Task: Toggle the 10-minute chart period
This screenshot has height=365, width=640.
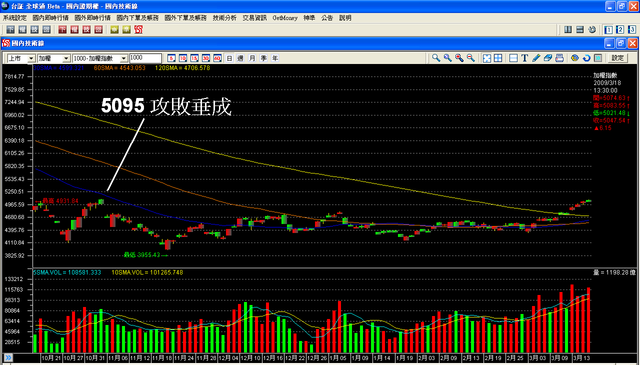Action: coord(183,58)
